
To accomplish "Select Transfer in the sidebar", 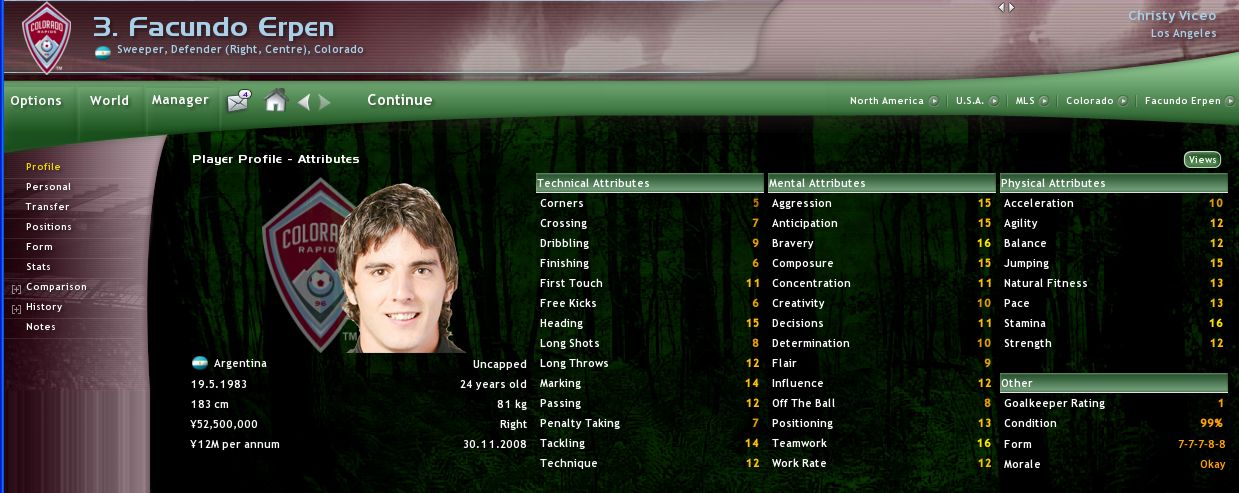I will tap(47, 207).
